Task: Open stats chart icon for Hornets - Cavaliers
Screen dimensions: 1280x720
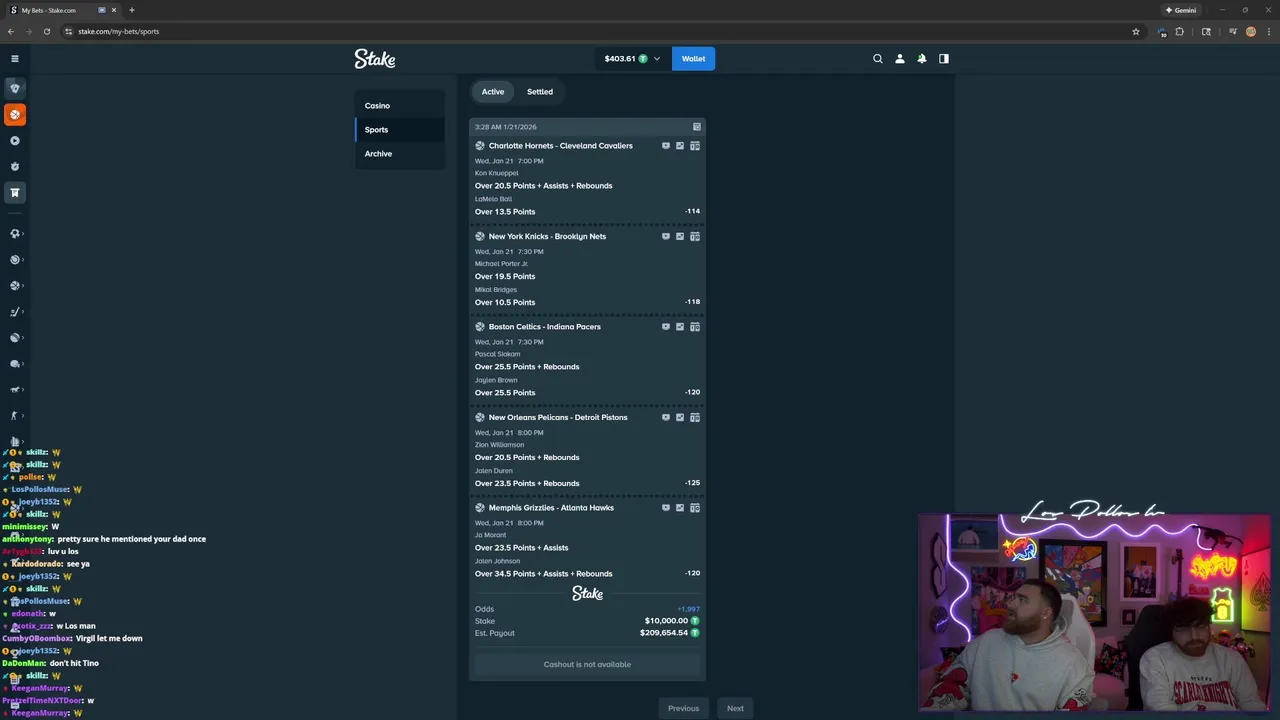Action: tap(680, 146)
